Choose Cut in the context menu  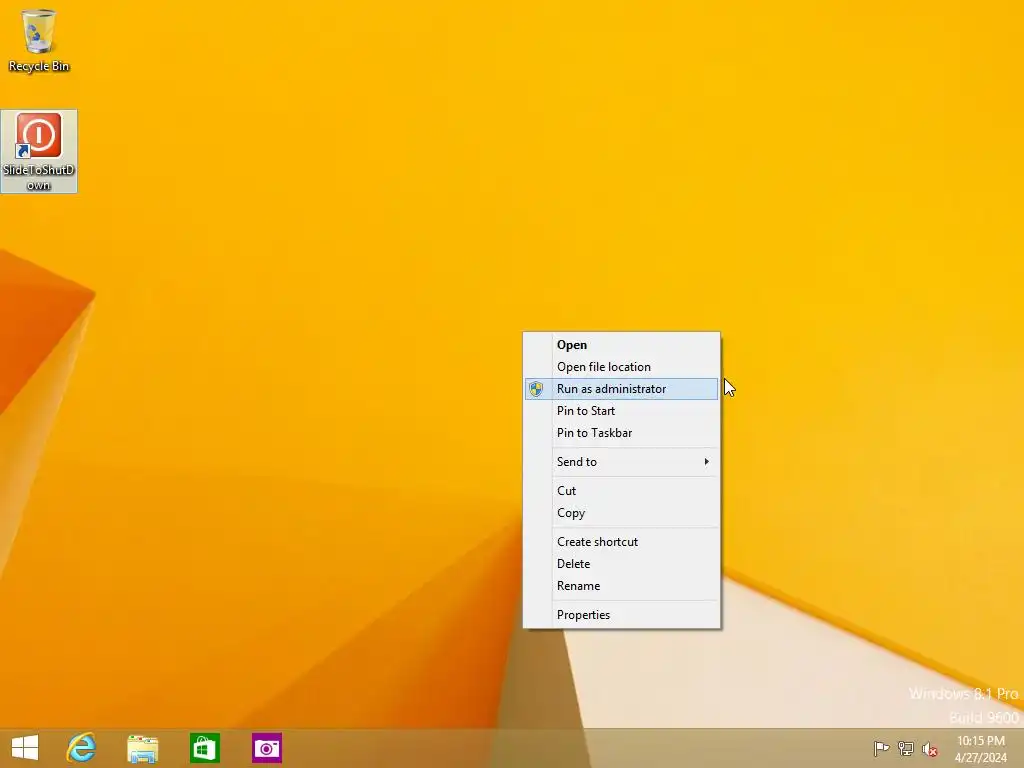[x=621, y=490]
